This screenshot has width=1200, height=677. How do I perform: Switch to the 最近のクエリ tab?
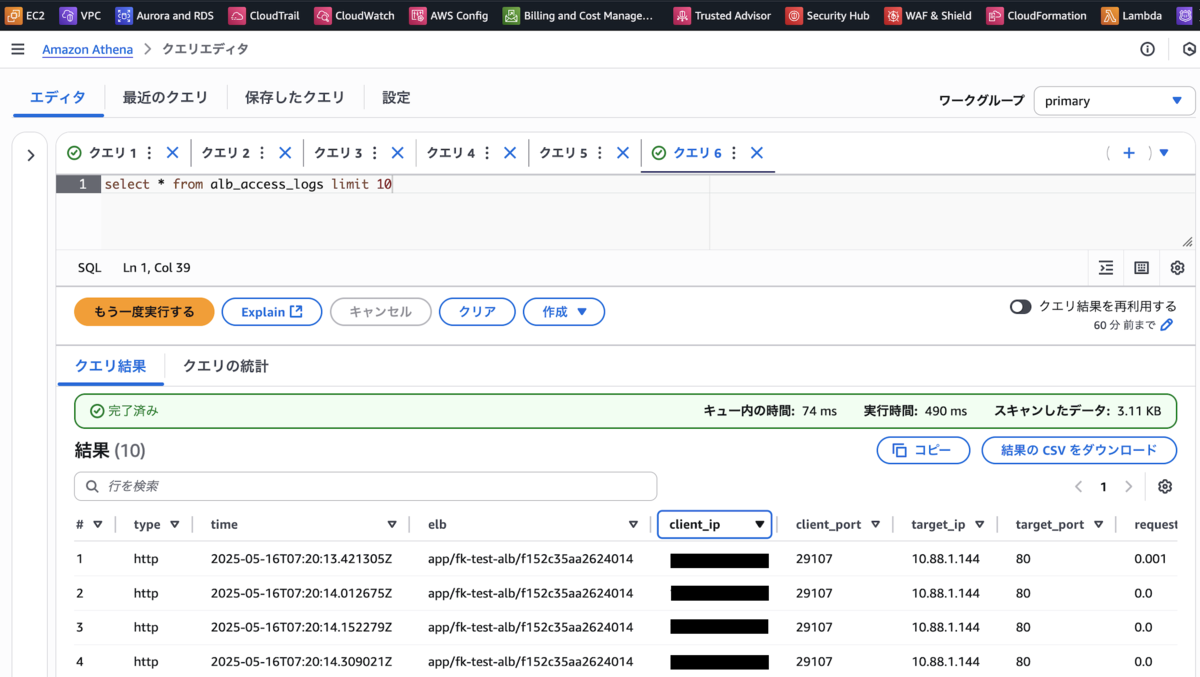(x=165, y=98)
